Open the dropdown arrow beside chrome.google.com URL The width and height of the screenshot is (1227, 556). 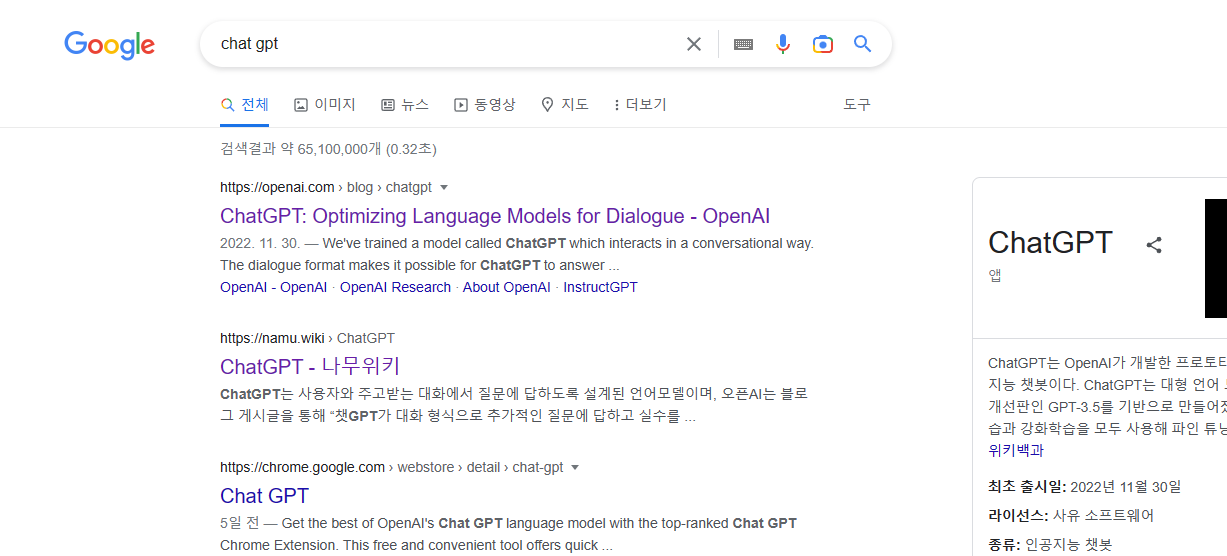pyautogui.click(x=575, y=467)
